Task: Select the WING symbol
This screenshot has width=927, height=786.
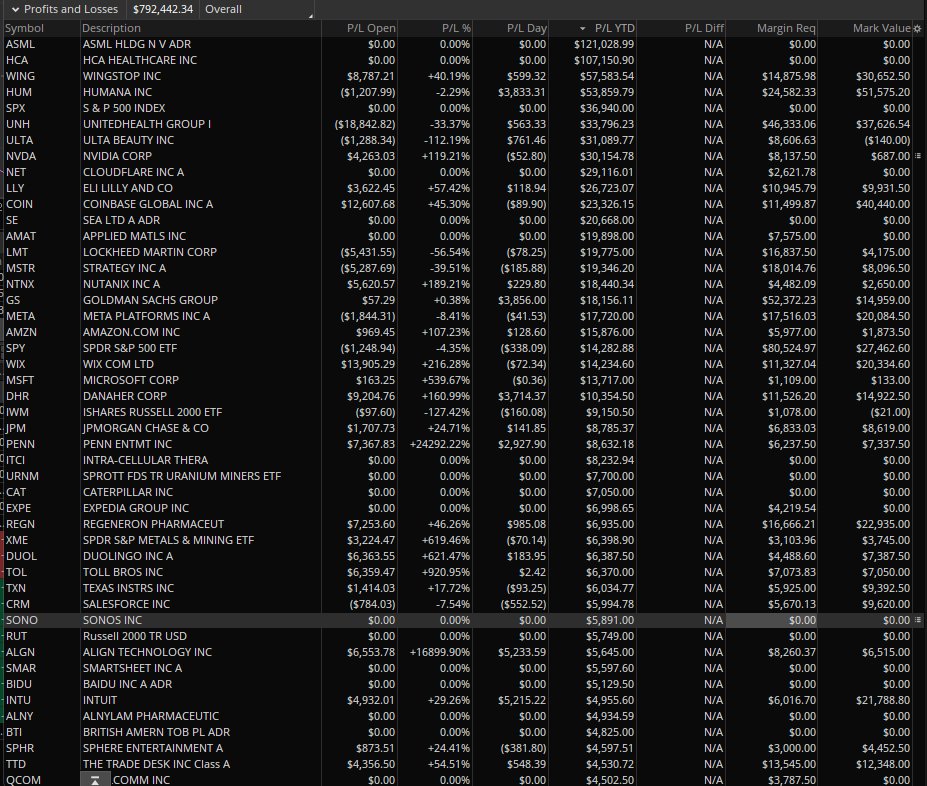Action: [20, 76]
